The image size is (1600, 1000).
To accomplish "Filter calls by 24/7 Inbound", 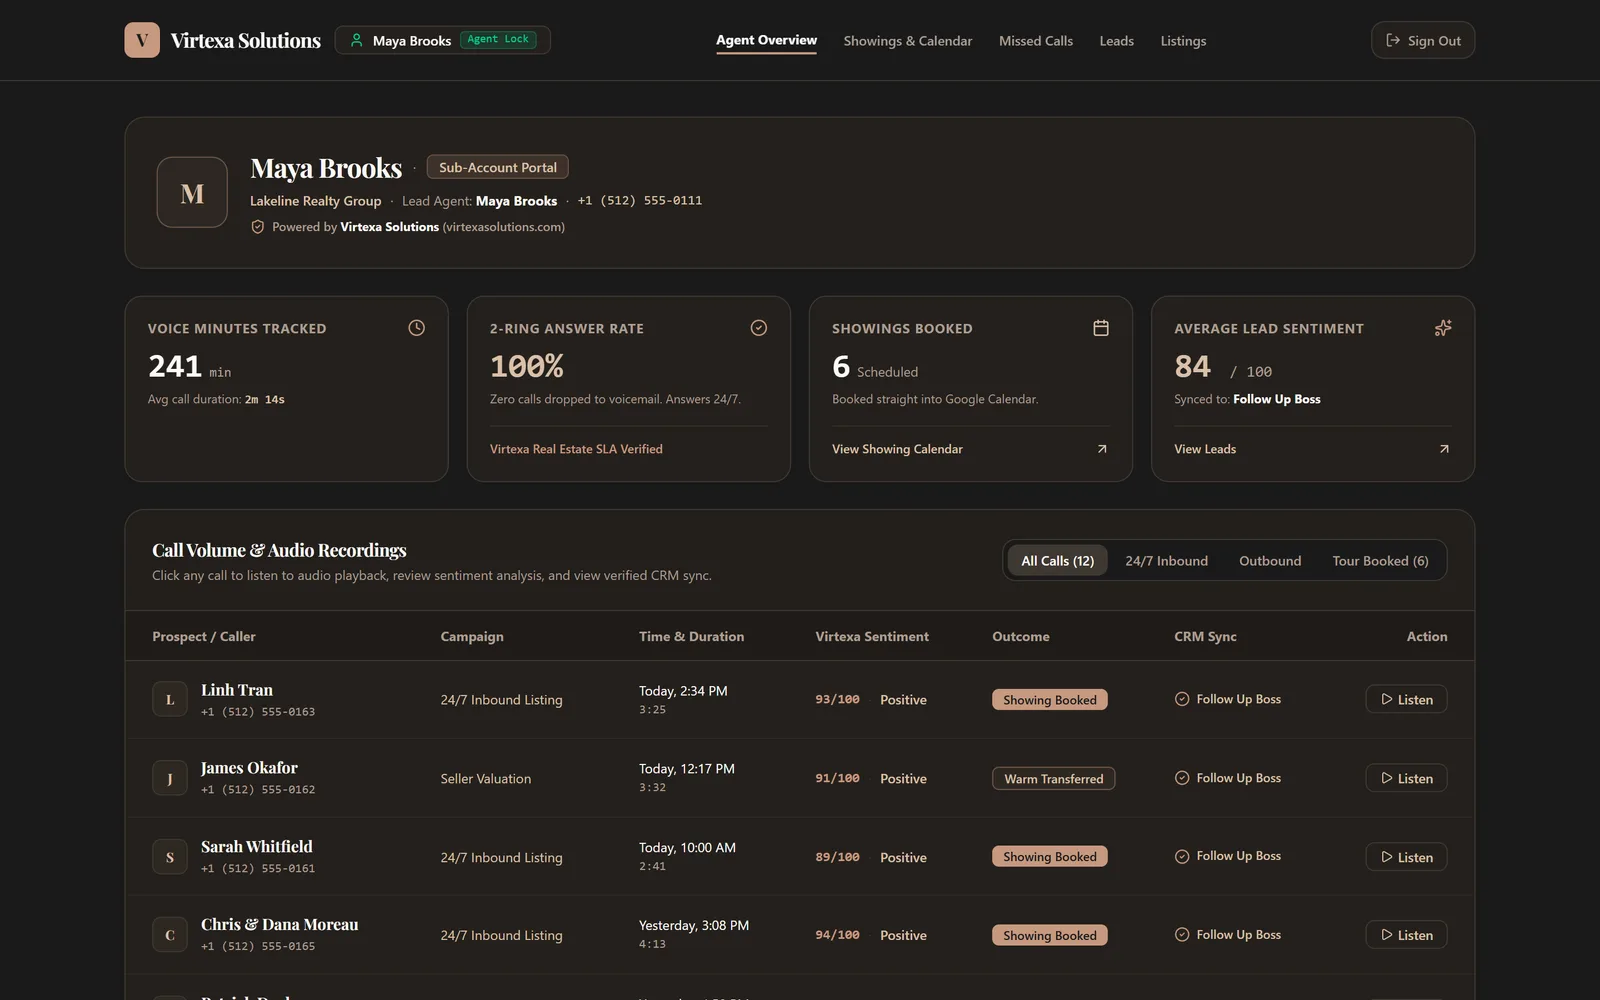I will click(1166, 561).
